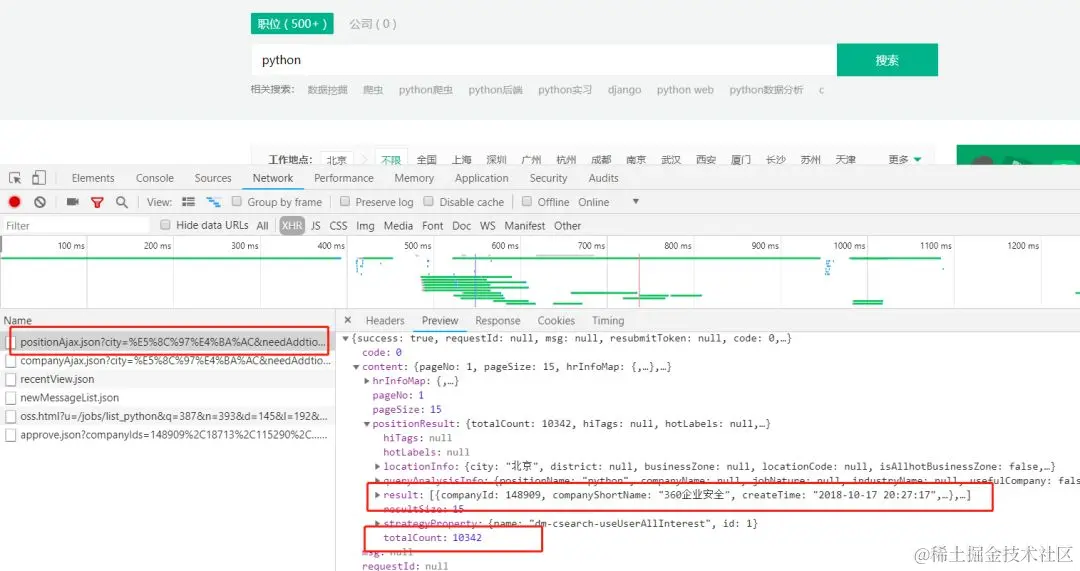Screen dimensions: 1080x571
Task: View the Response tab
Action: click(x=498, y=320)
